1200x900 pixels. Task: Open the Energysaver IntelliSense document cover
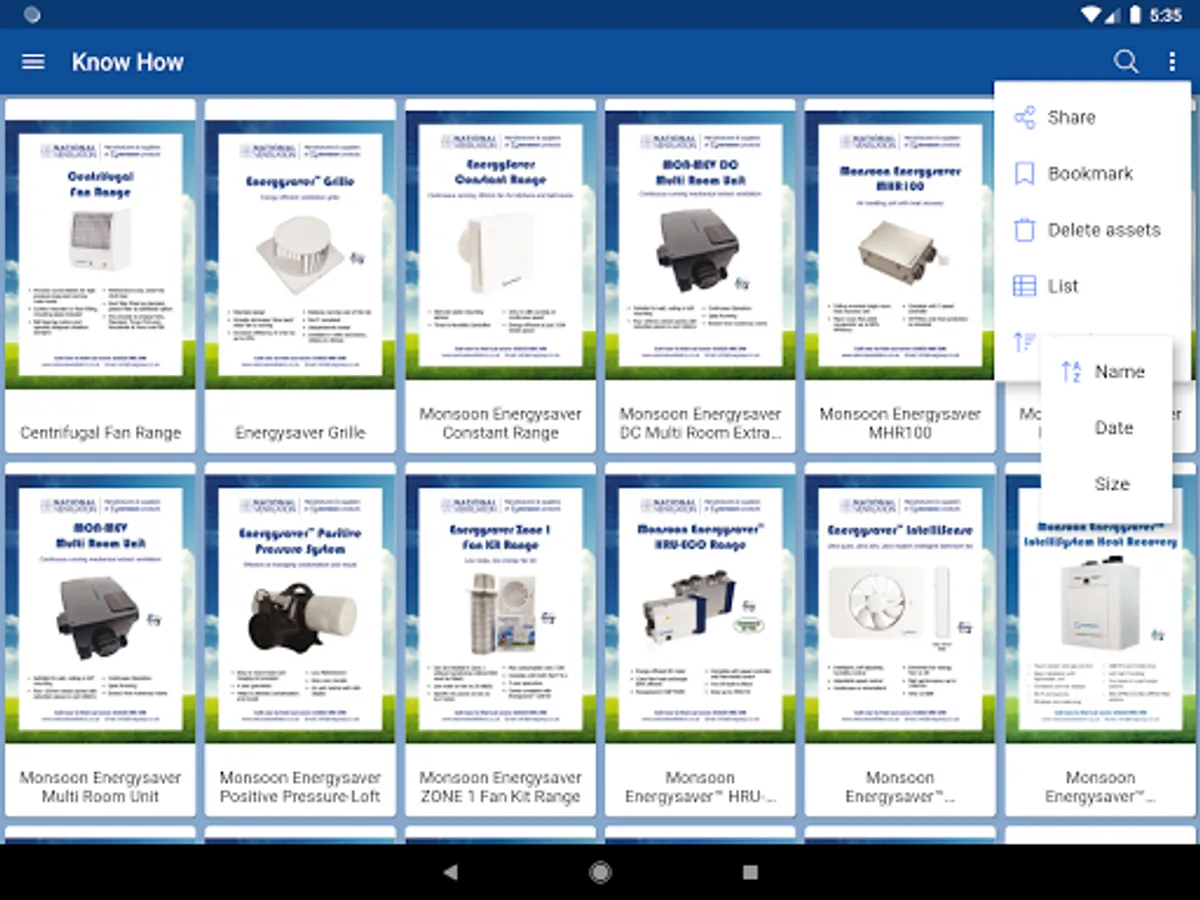[x=900, y=609]
